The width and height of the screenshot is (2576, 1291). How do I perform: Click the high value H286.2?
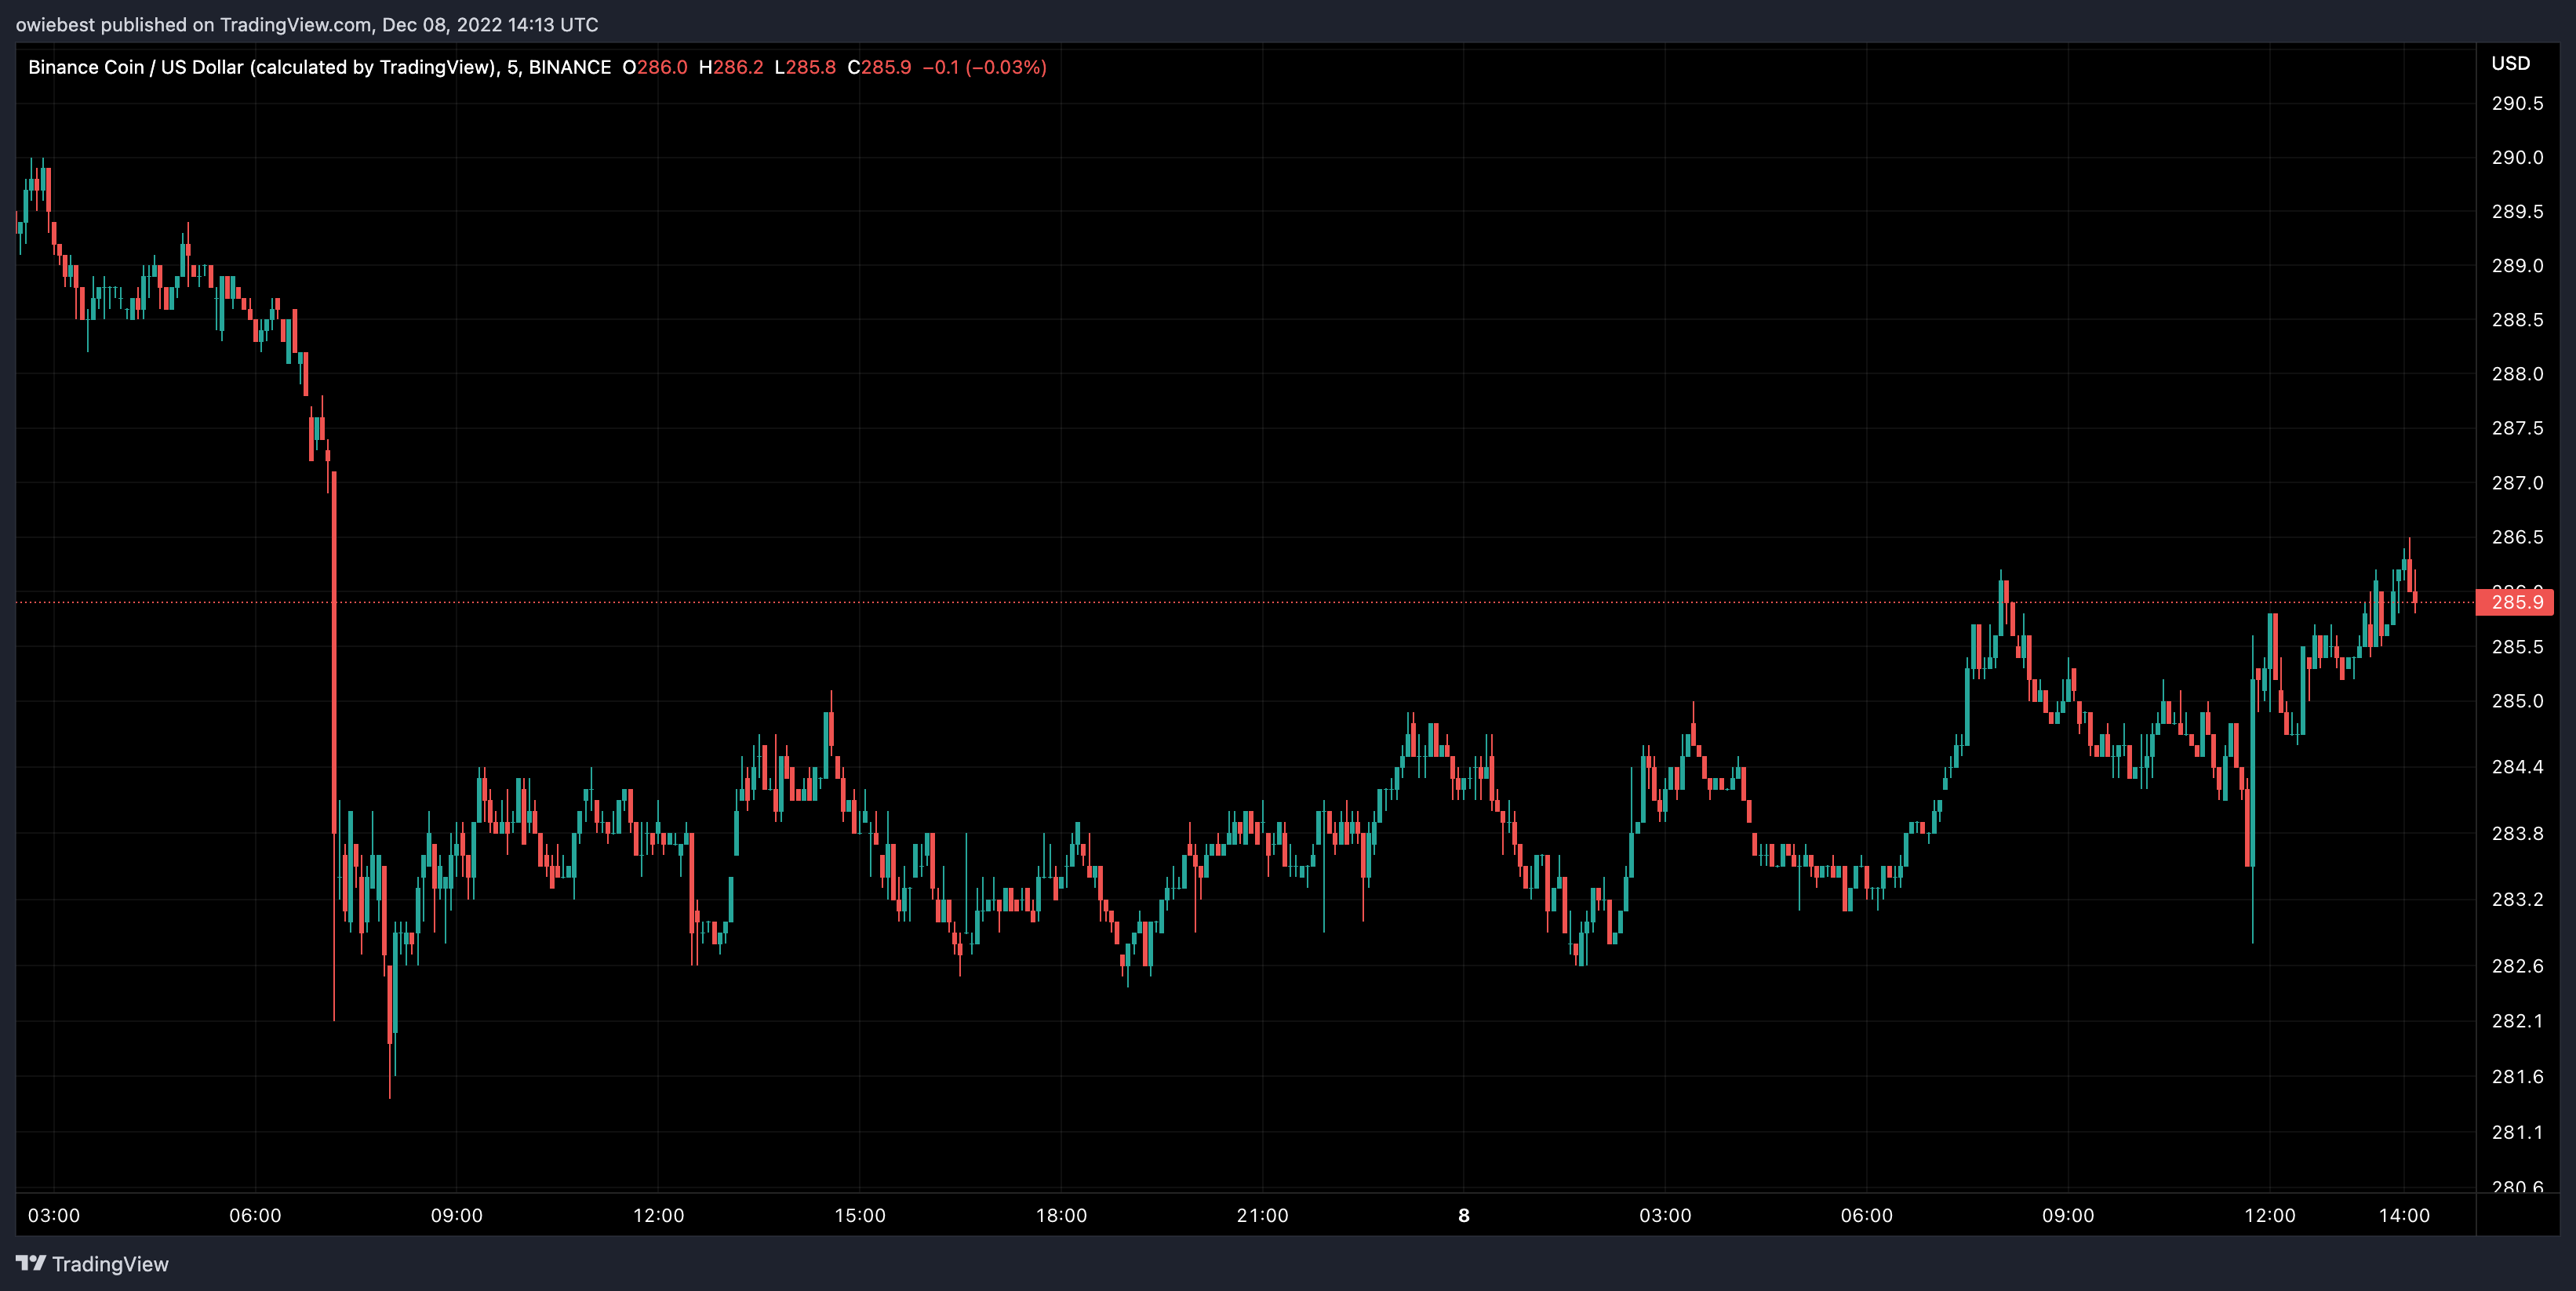point(731,67)
